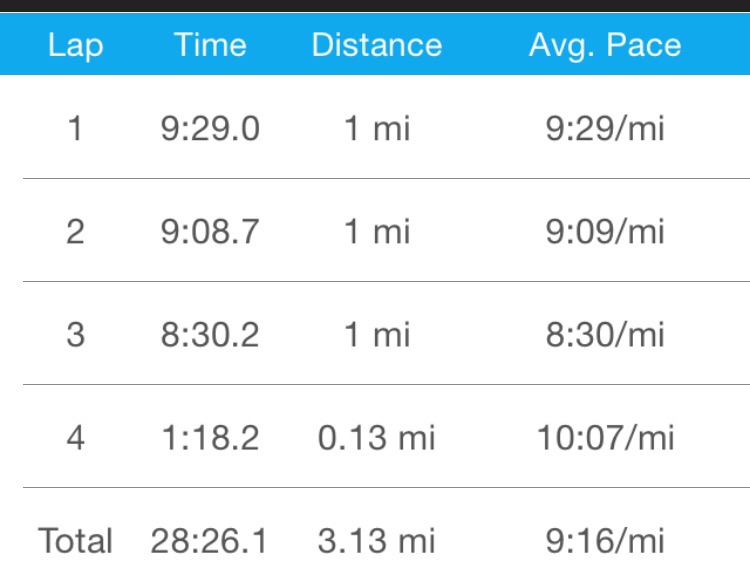This screenshot has height=579, width=750.
Task: Tap total distance 3.13 mi
Action: (x=376, y=541)
